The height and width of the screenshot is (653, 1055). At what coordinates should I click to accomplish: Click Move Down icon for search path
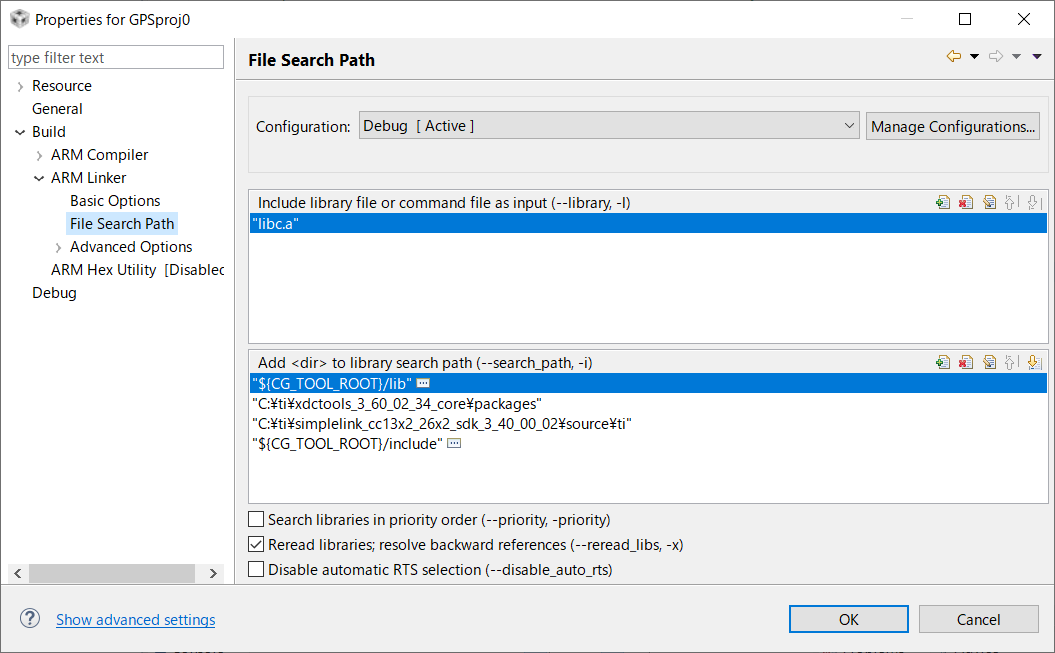(x=1034, y=363)
